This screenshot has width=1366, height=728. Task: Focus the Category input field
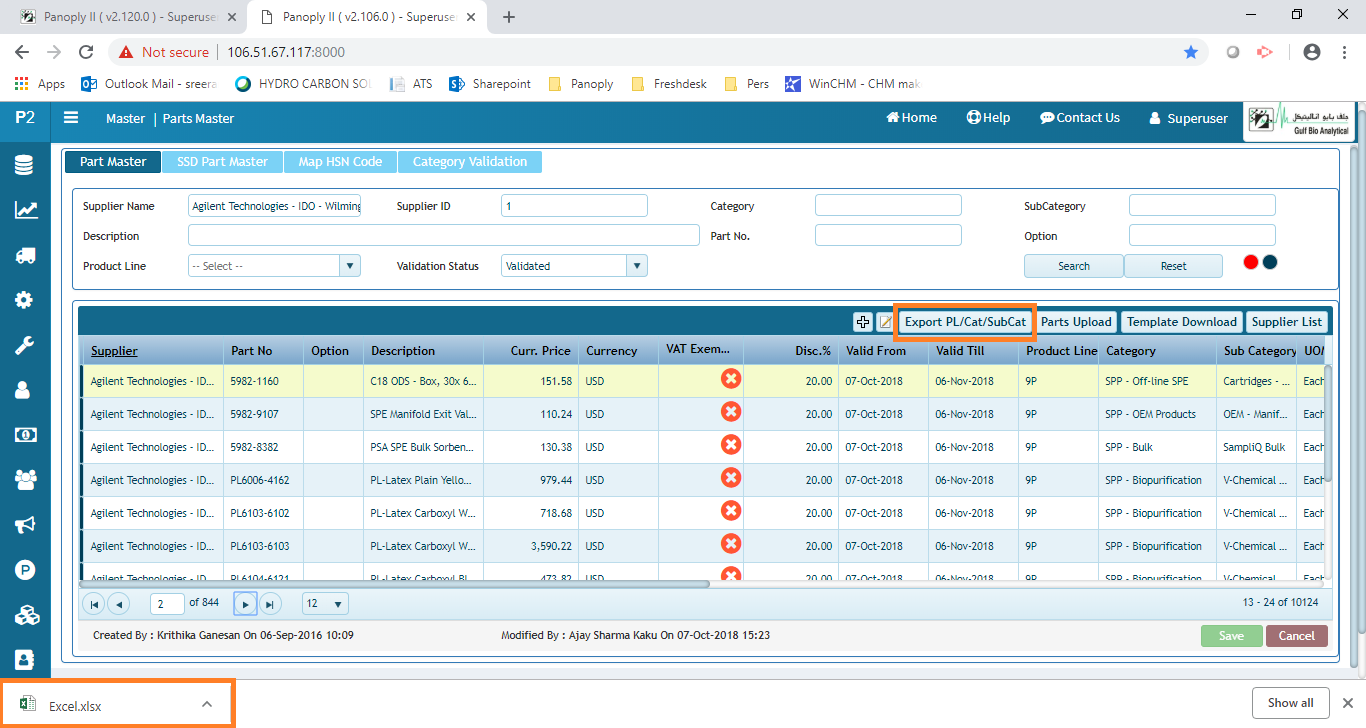pos(888,206)
